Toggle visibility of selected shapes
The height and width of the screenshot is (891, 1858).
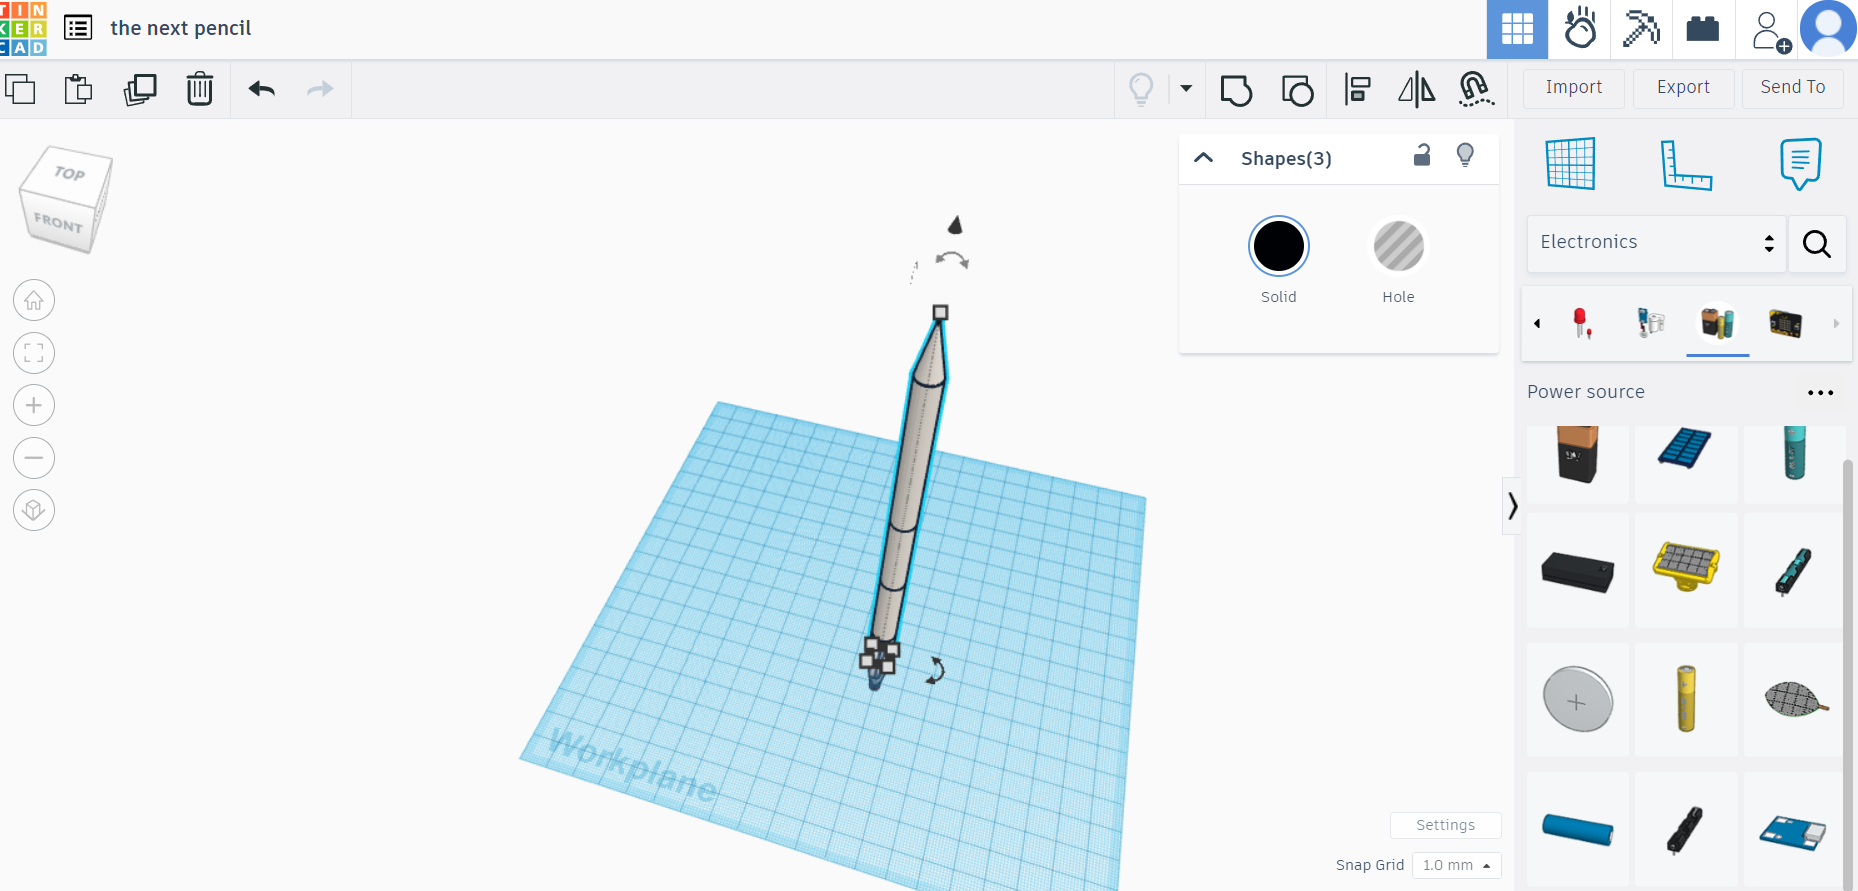tap(1465, 155)
